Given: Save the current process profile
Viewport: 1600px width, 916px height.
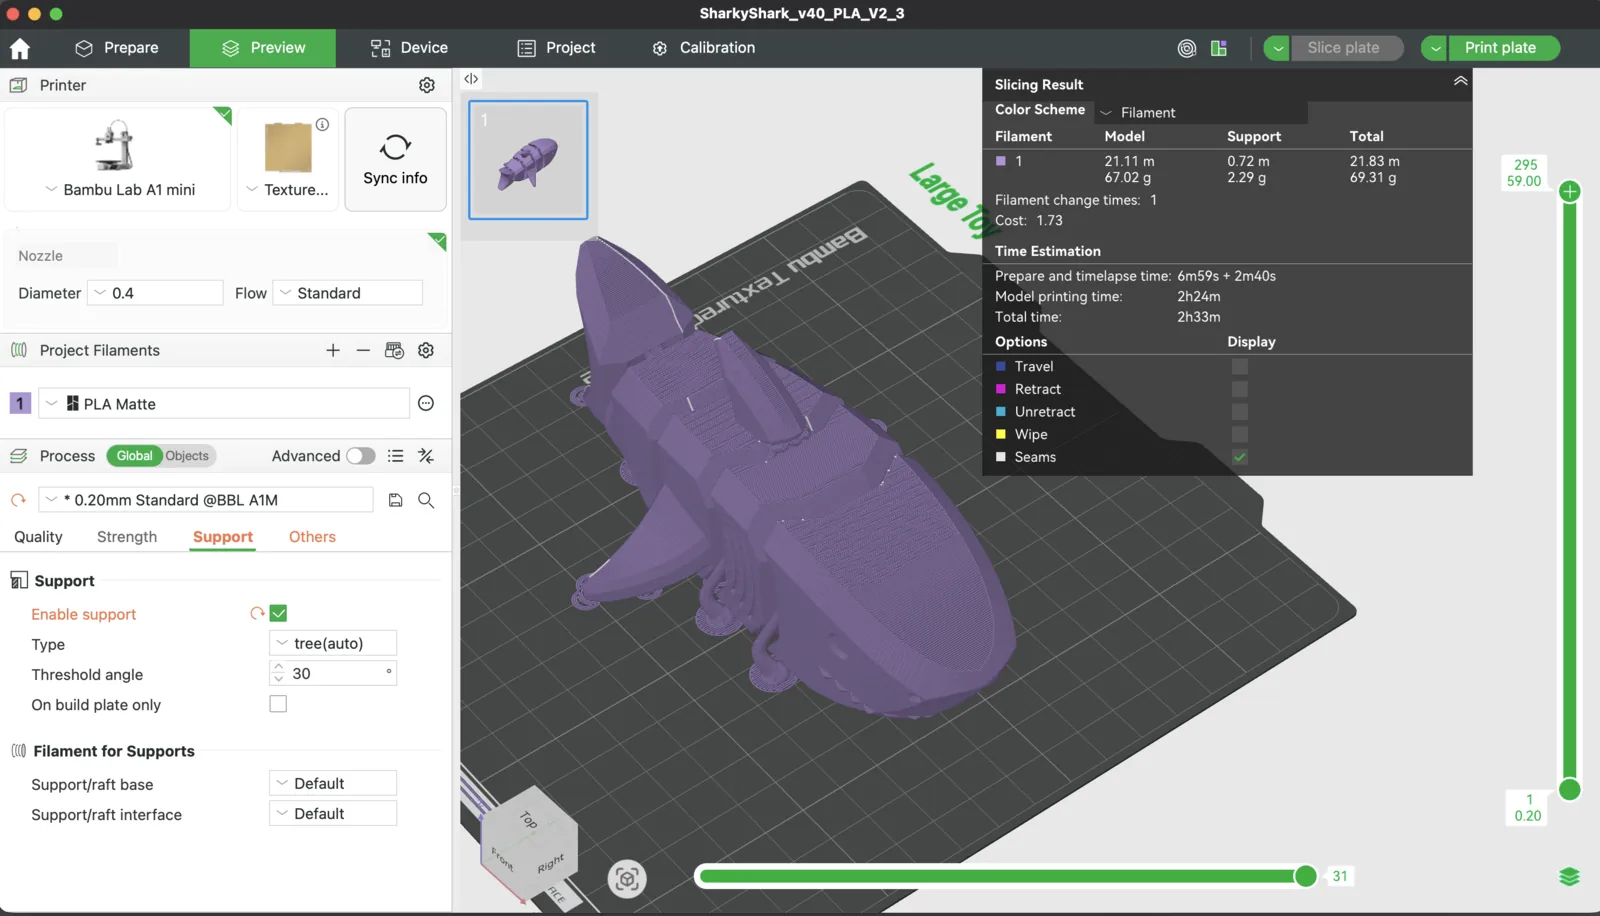Looking at the screenshot, I should [x=395, y=499].
